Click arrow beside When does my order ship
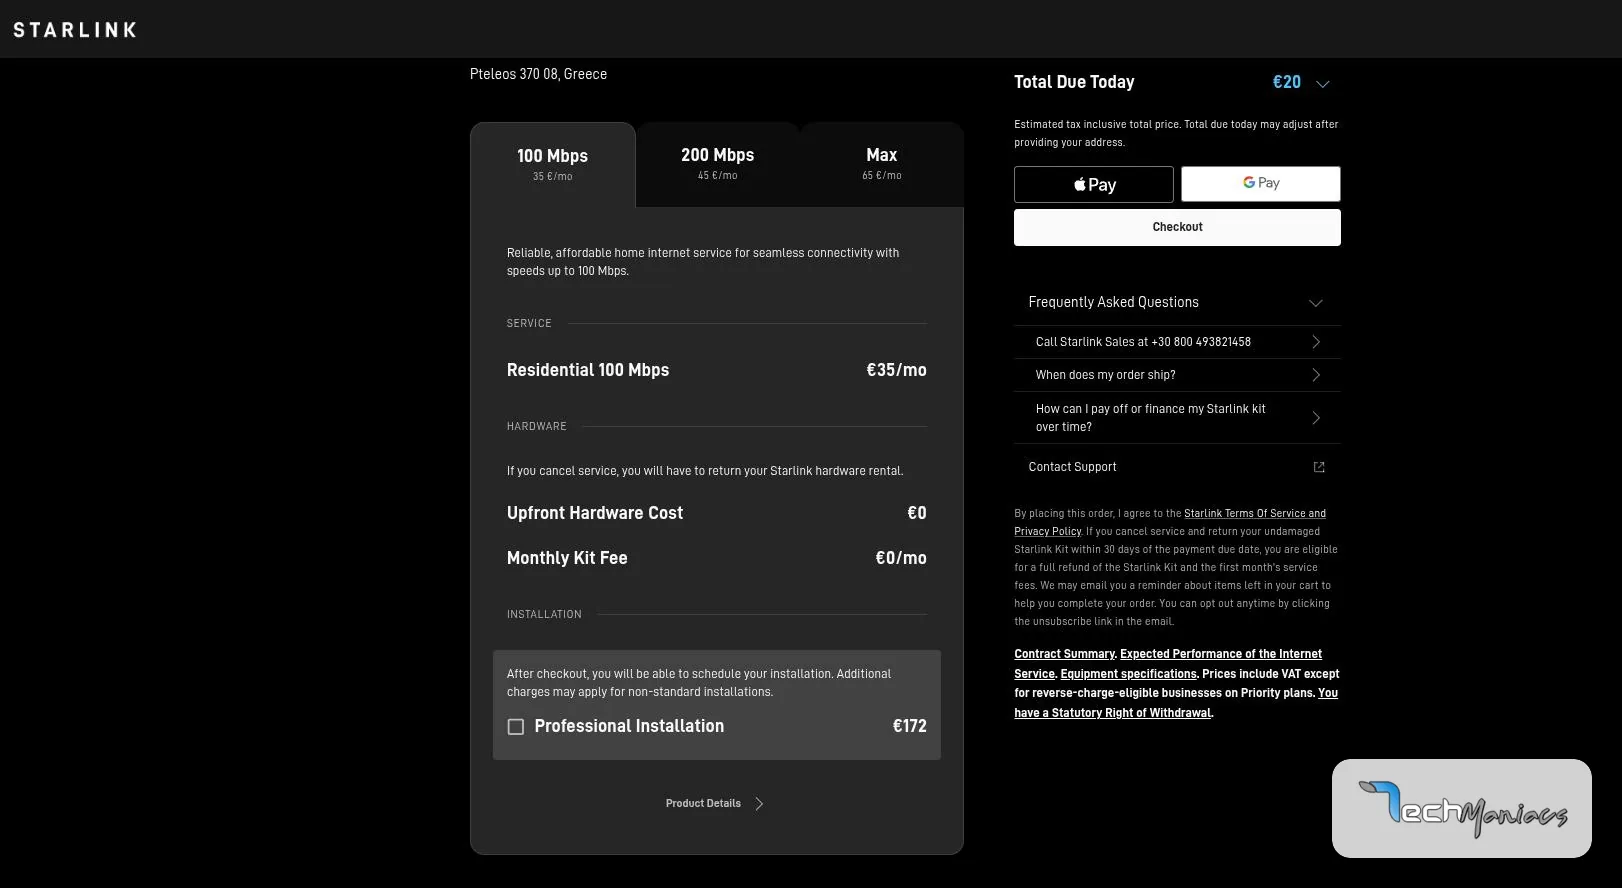 tap(1316, 375)
